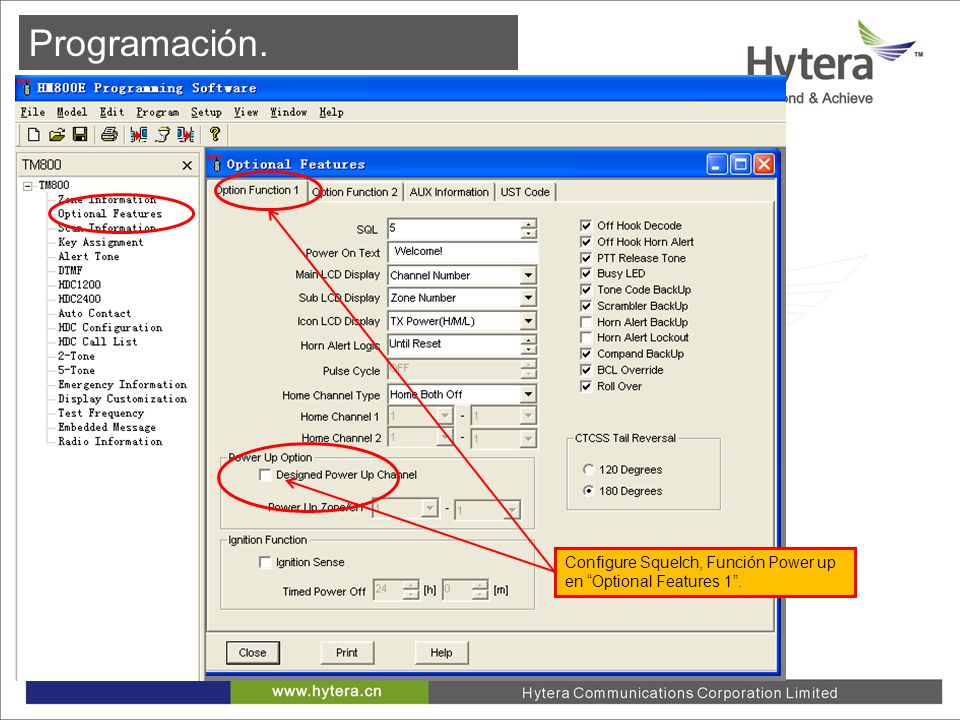Minimize the Optional Features window

[x=716, y=164]
